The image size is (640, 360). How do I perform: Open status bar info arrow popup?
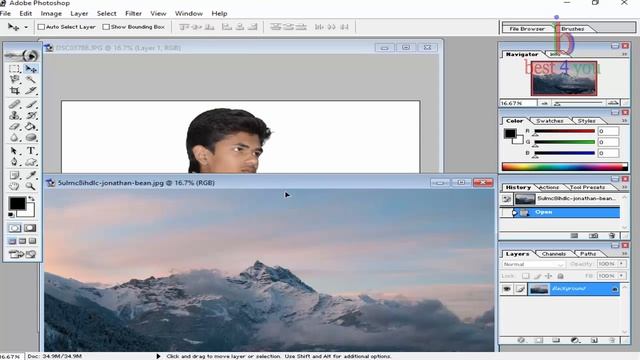(x=158, y=356)
